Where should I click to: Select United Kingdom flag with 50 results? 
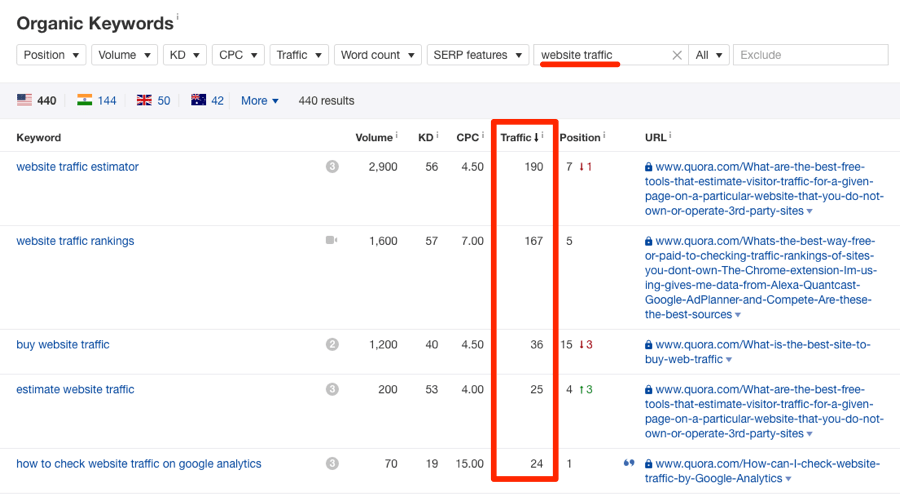(x=144, y=100)
